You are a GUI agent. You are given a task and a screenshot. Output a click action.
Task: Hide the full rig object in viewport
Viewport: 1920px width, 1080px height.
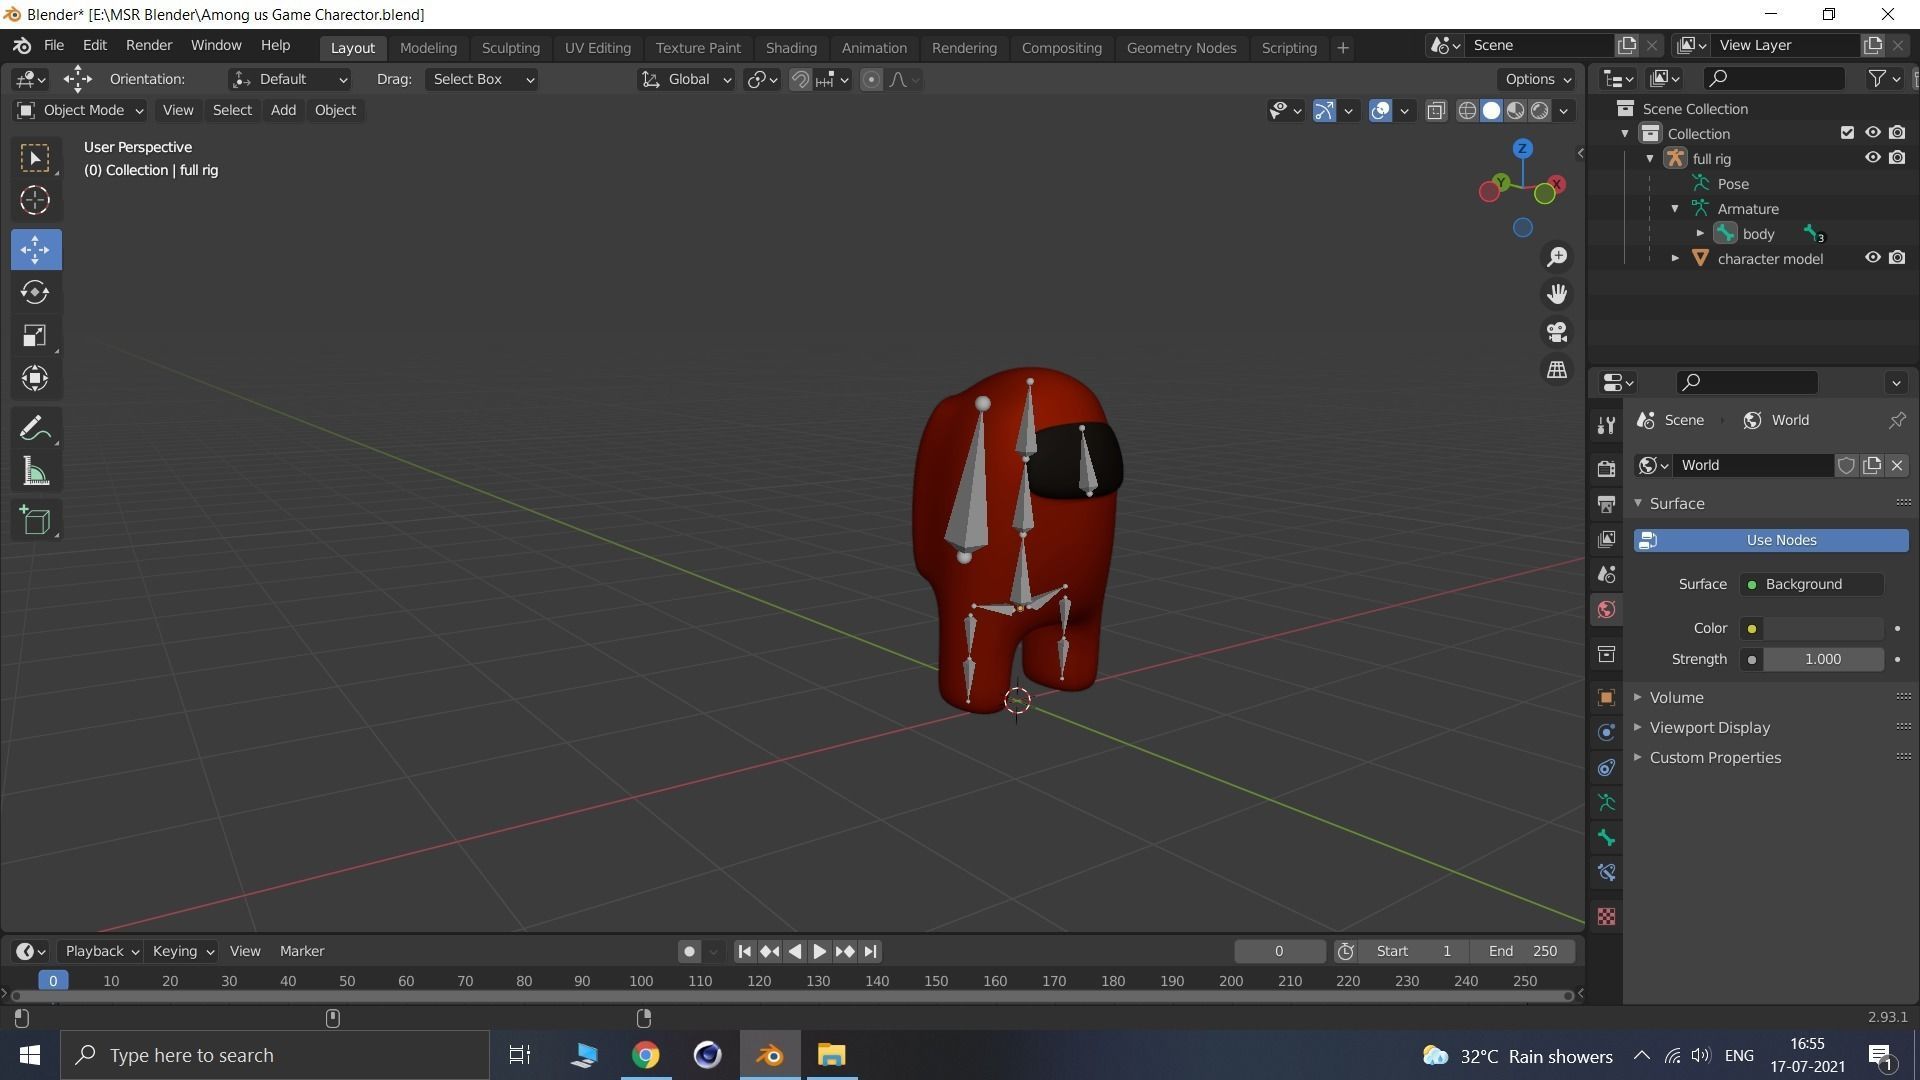click(1872, 158)
